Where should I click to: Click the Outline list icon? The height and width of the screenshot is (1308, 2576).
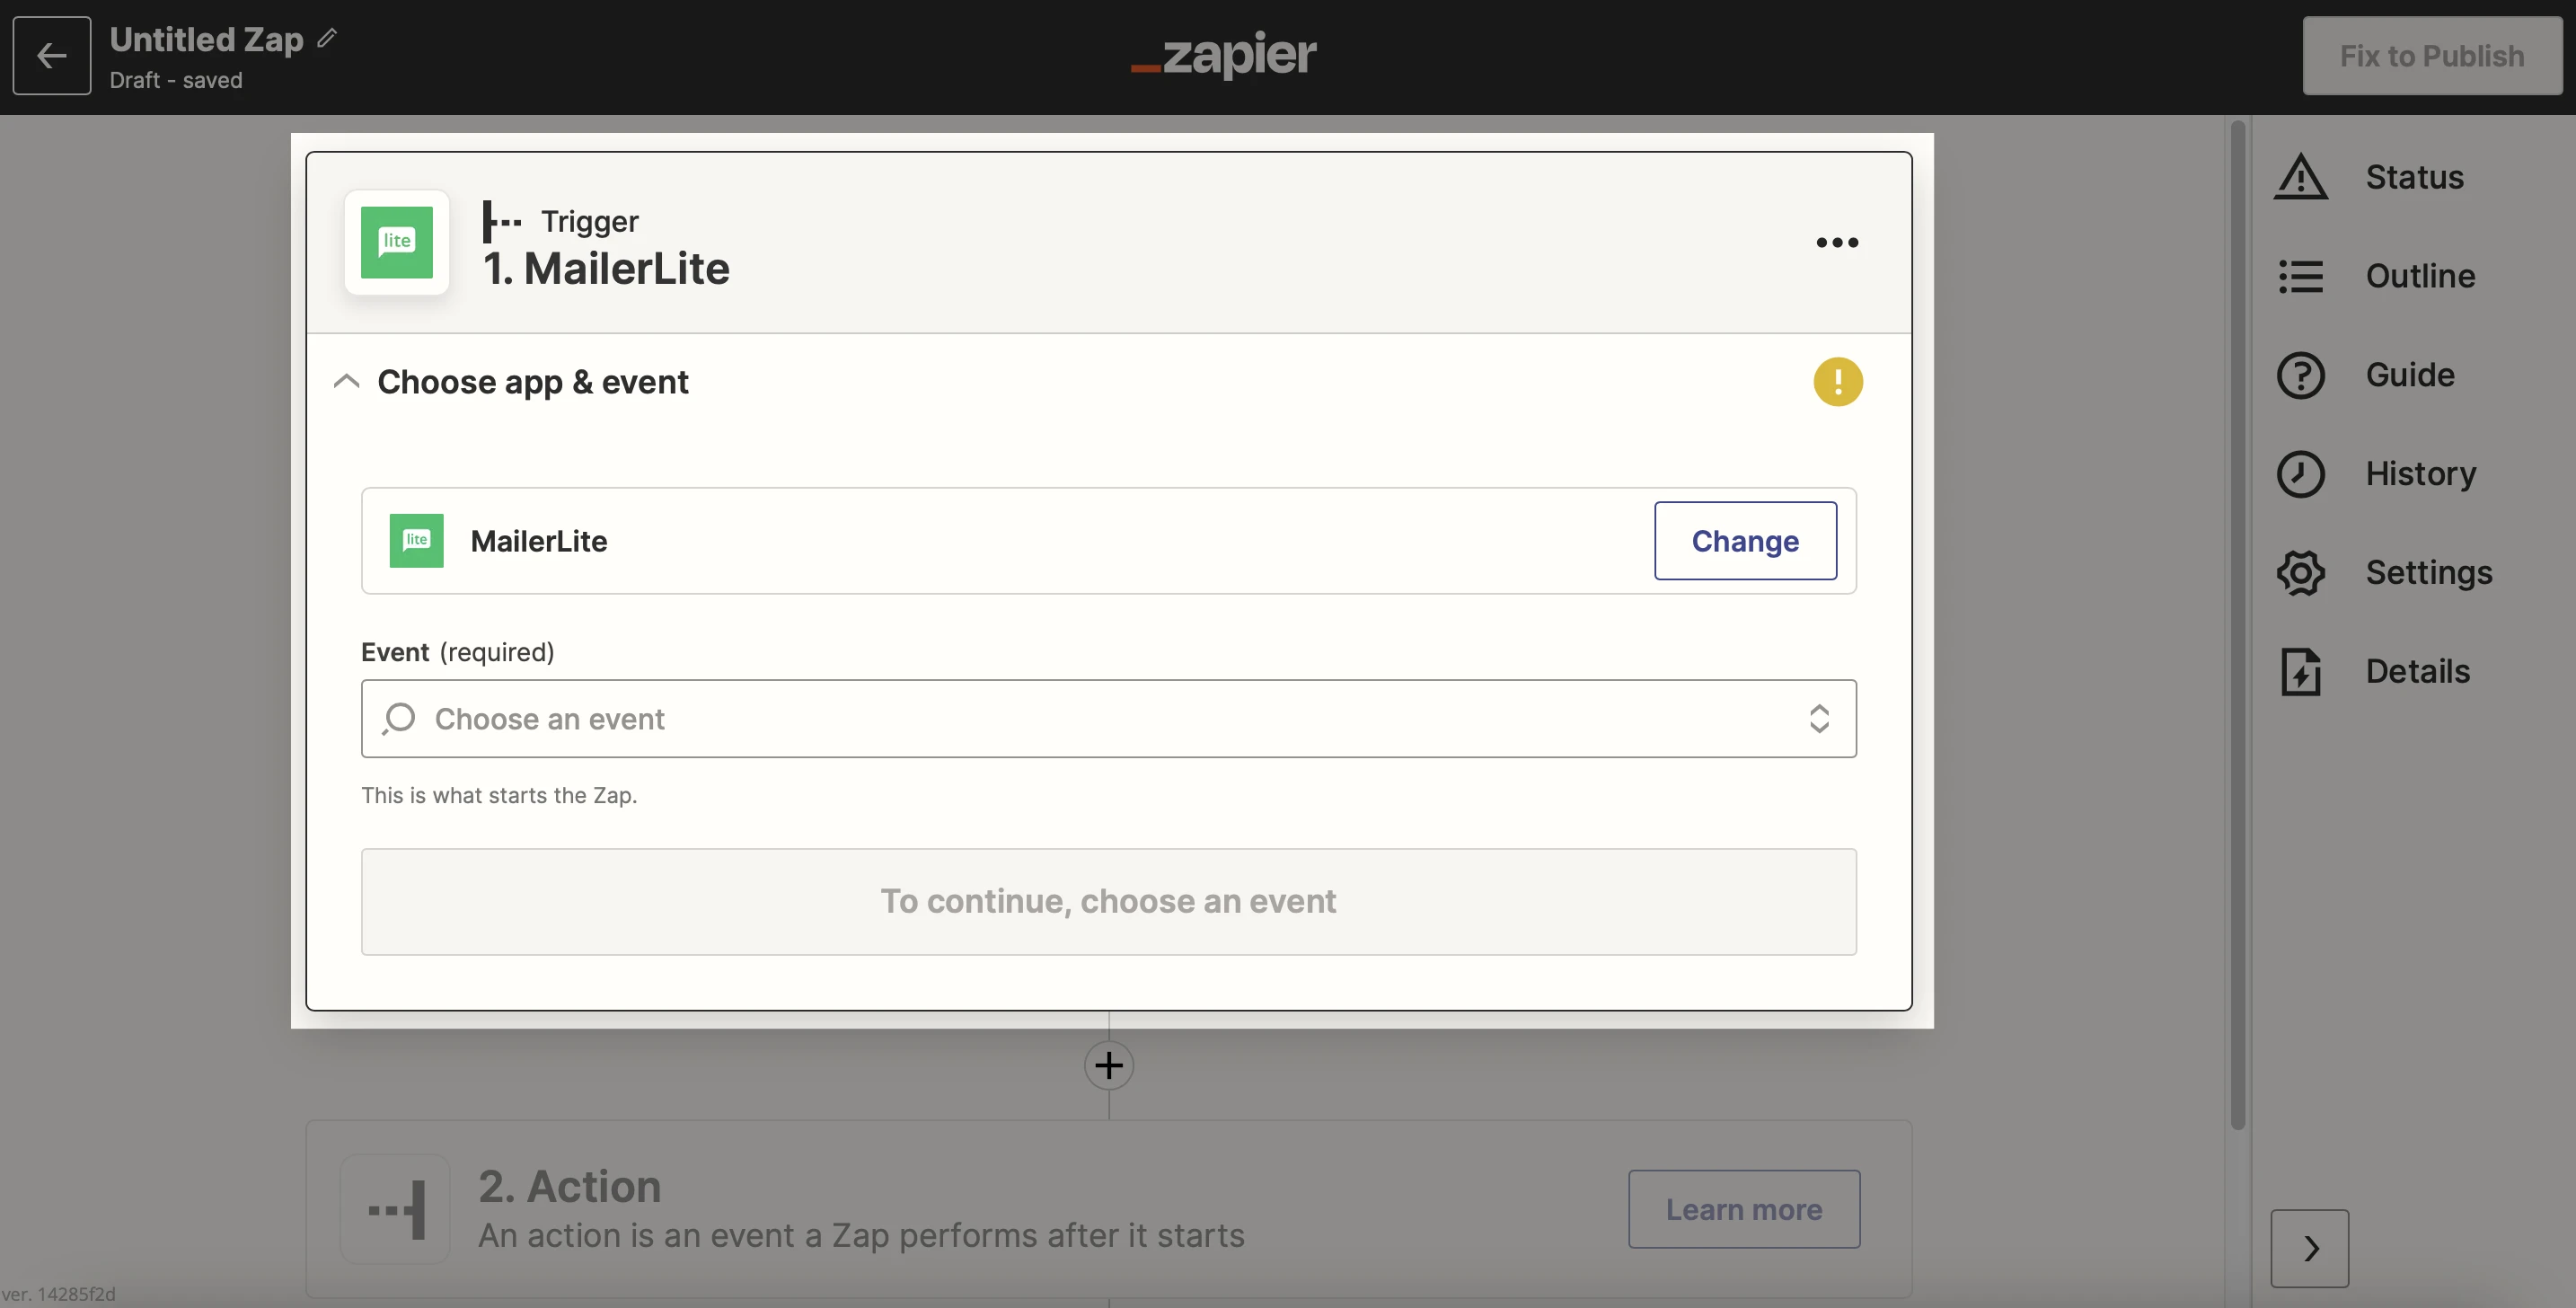coord(2300,276)
